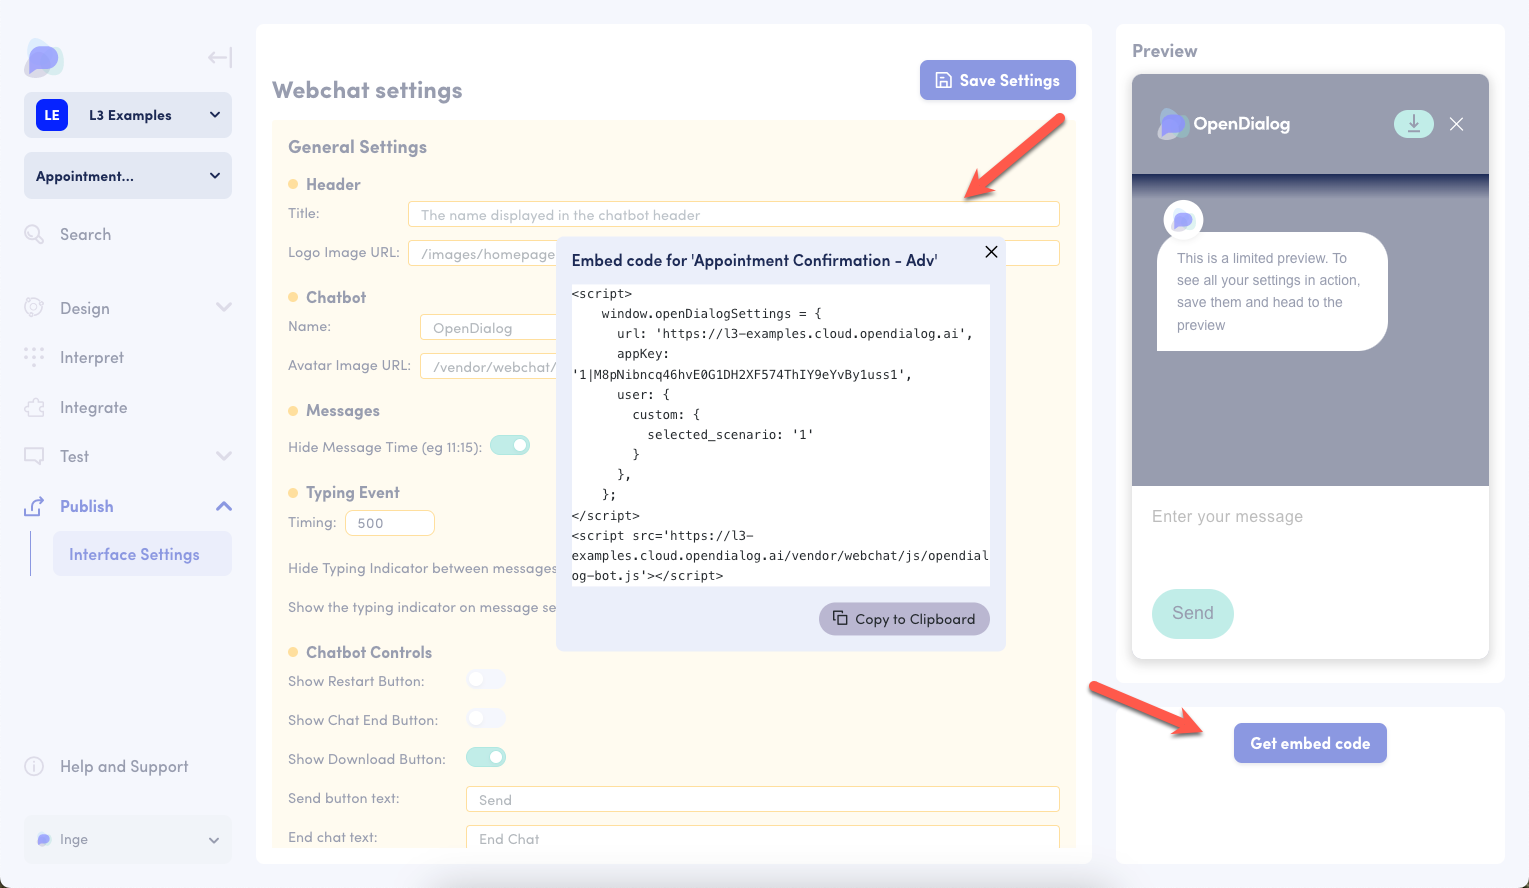
Task: Open the L3 Examples workspace dropdown
Action: pyautogui.click(x=128, y=115)
